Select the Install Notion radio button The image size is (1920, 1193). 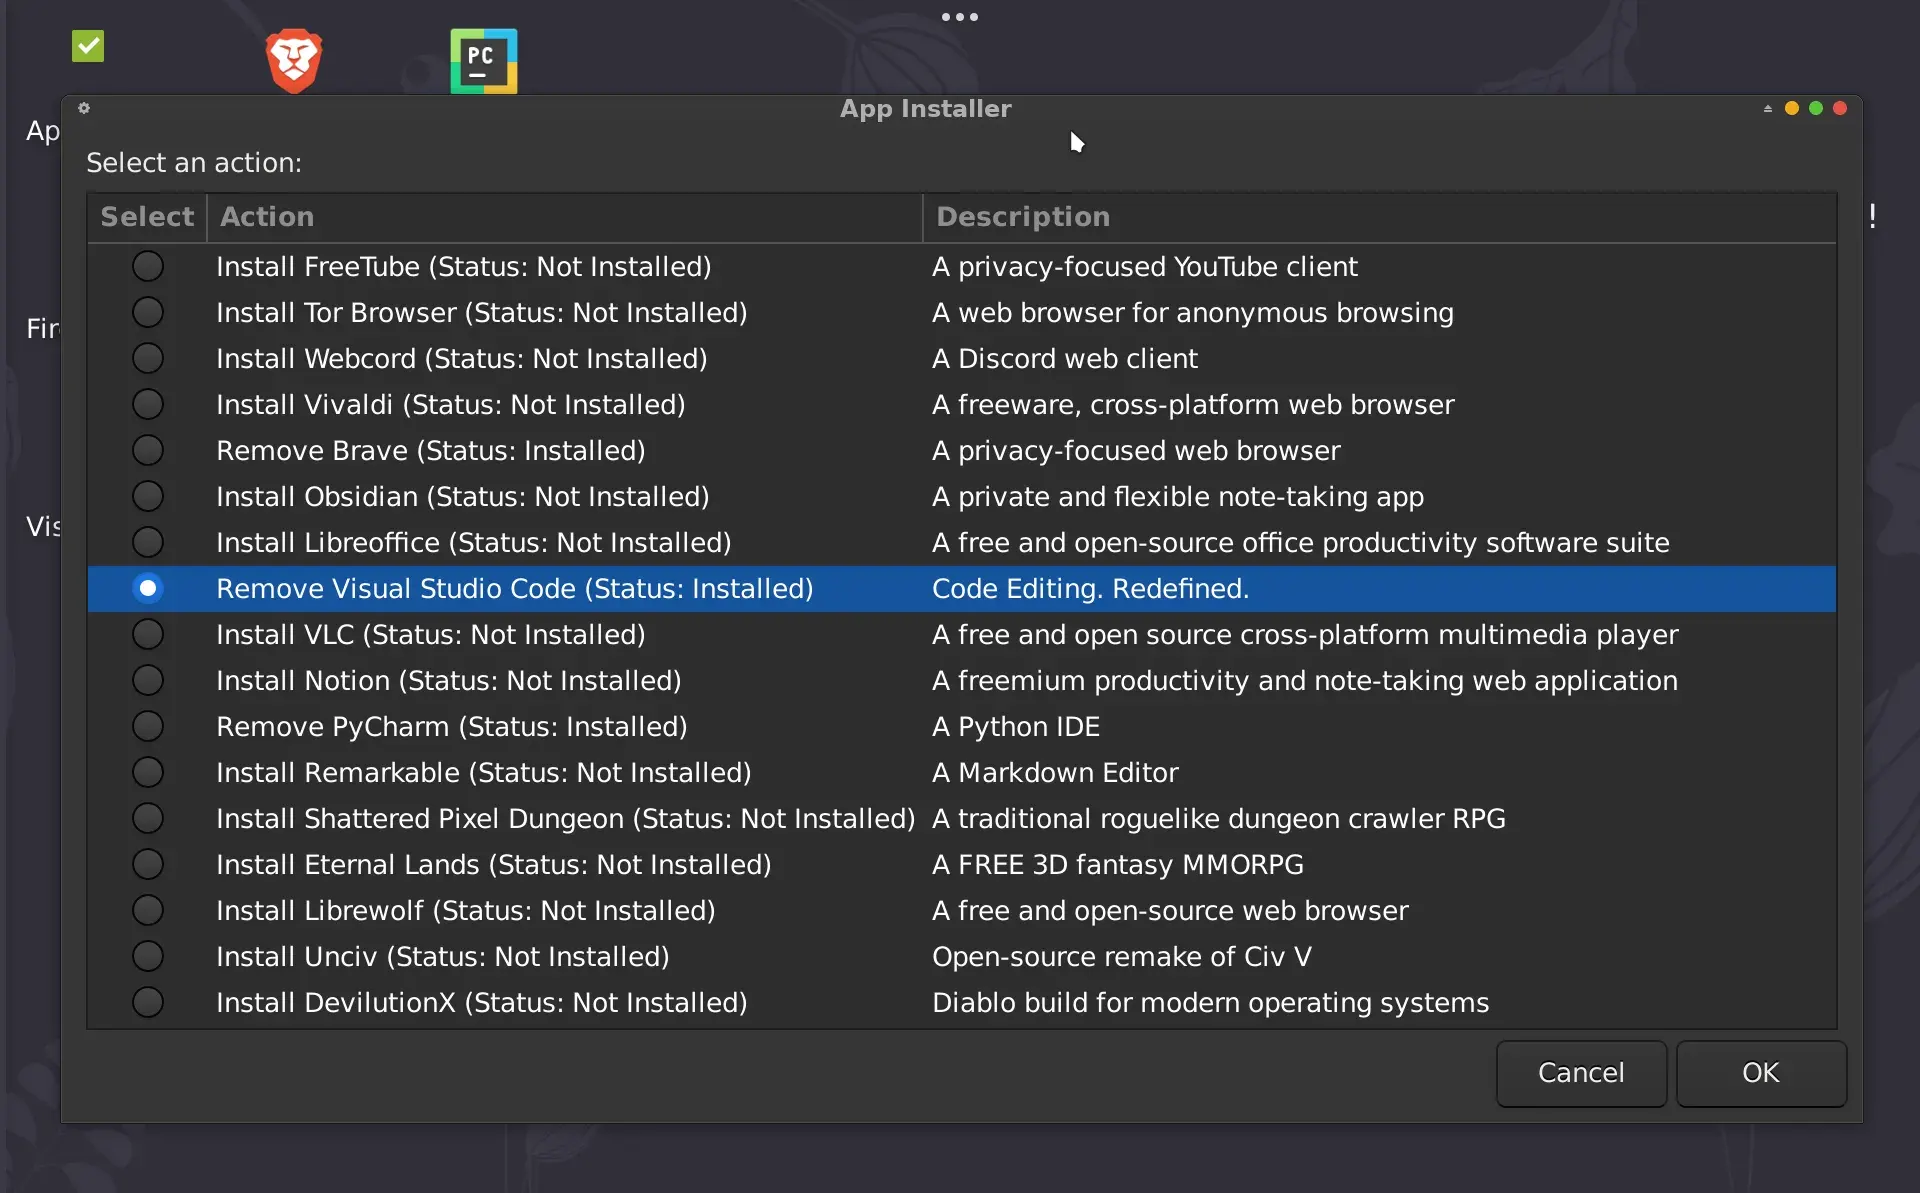tap(148, 680)
